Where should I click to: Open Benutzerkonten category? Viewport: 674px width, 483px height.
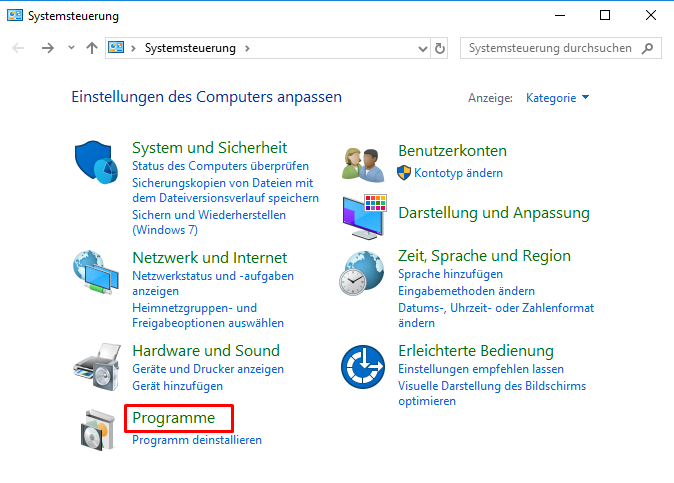point(452,151)
